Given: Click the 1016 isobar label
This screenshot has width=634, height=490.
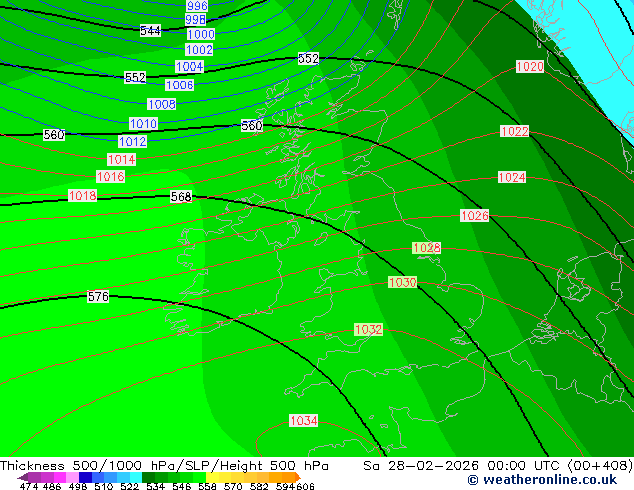Looking at the screenshot, I should pos(110,177).
